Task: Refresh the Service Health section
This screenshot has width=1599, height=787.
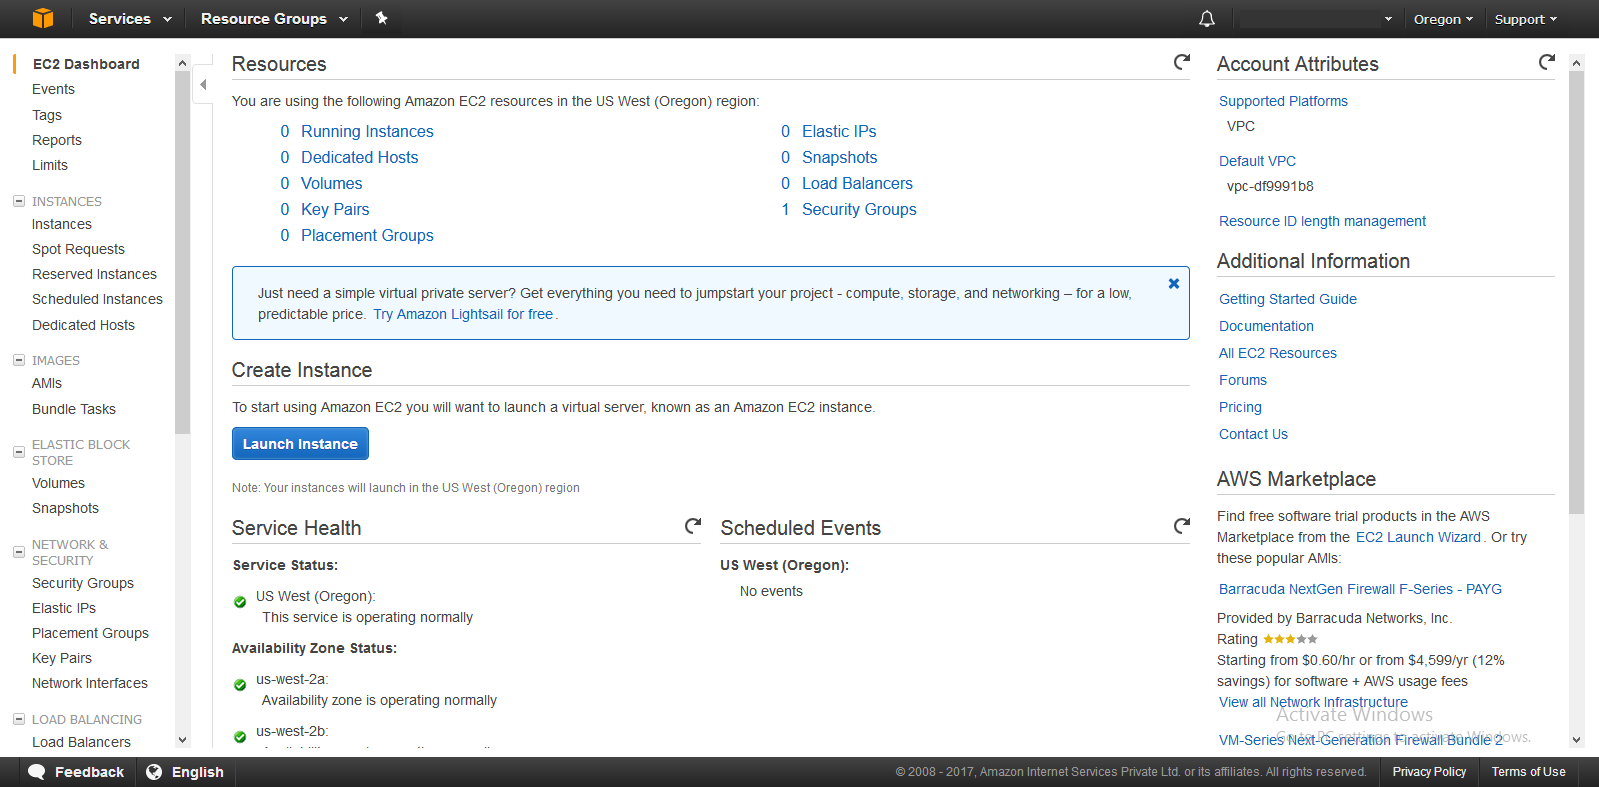Action: (x=693, y=526)
